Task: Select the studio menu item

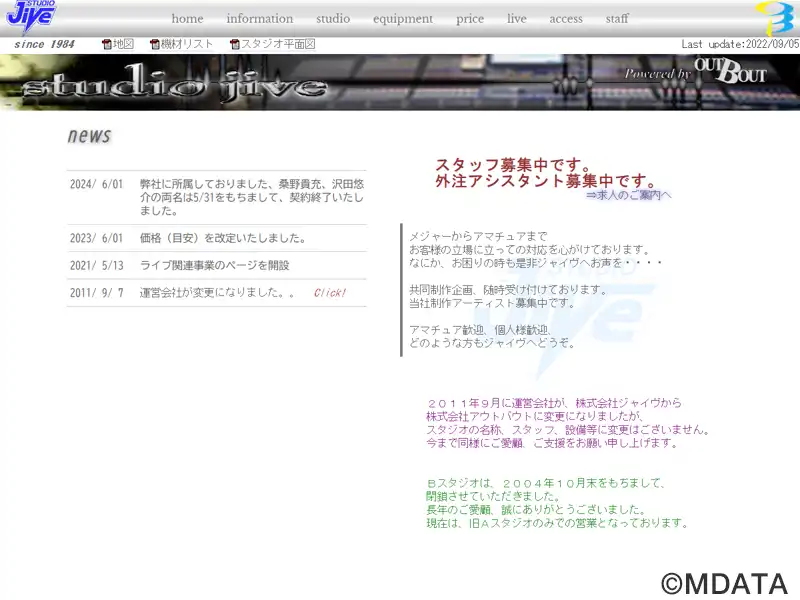Action: [x=333, y=19]
